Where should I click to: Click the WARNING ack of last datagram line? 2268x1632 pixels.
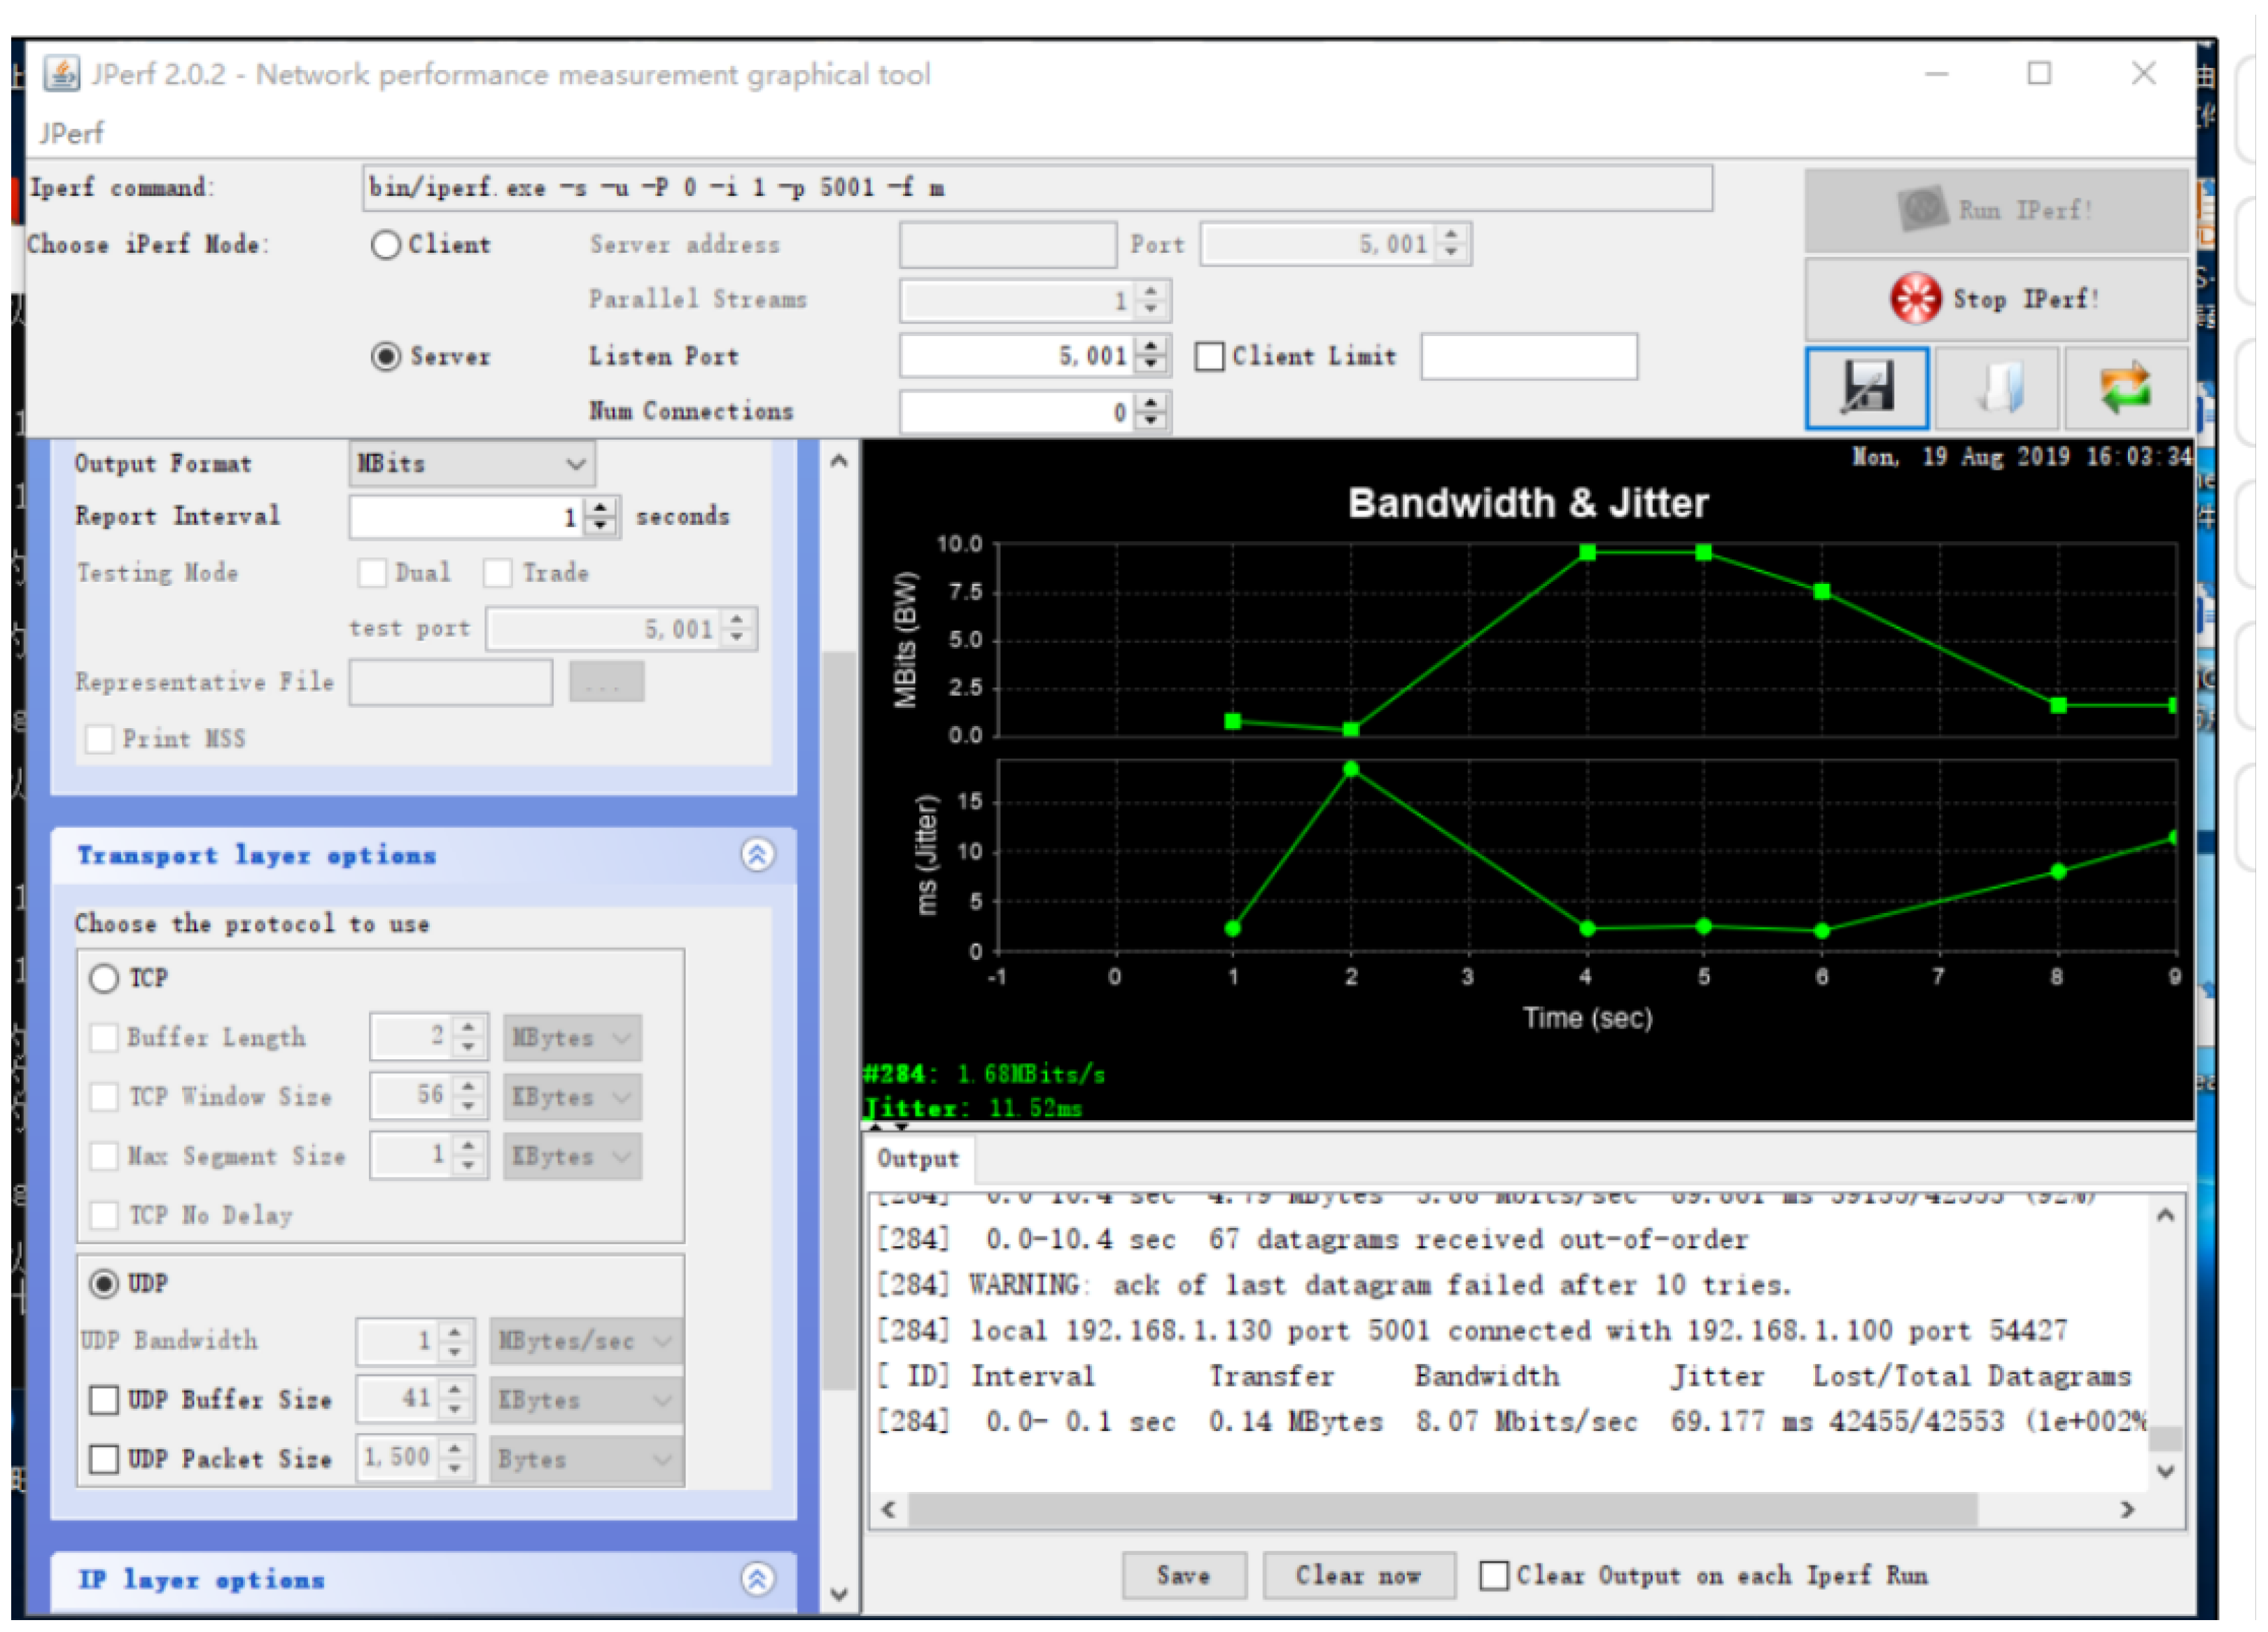pos(1334,1285)
